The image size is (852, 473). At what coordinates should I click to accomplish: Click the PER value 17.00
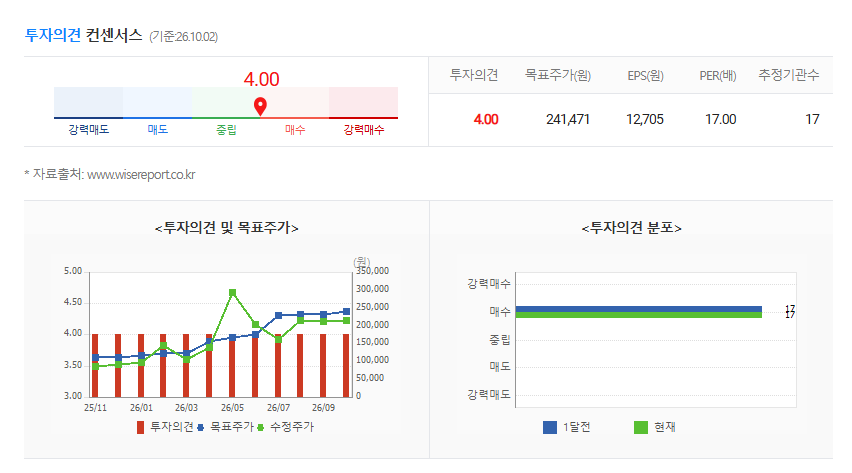721,119
